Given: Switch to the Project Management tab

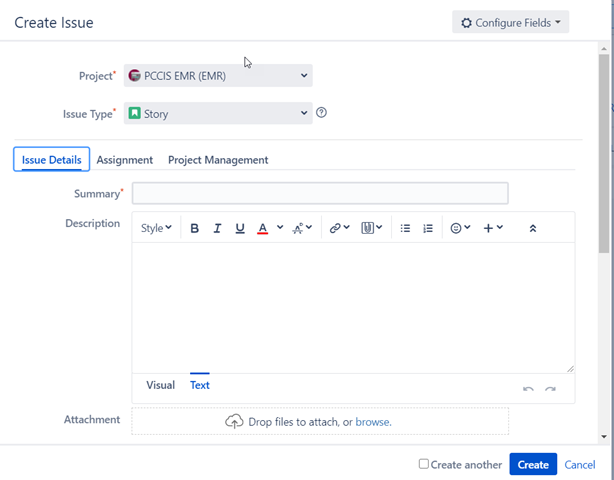Looking at the screenshot, I should pyautogui.click(x=218, y=160).
